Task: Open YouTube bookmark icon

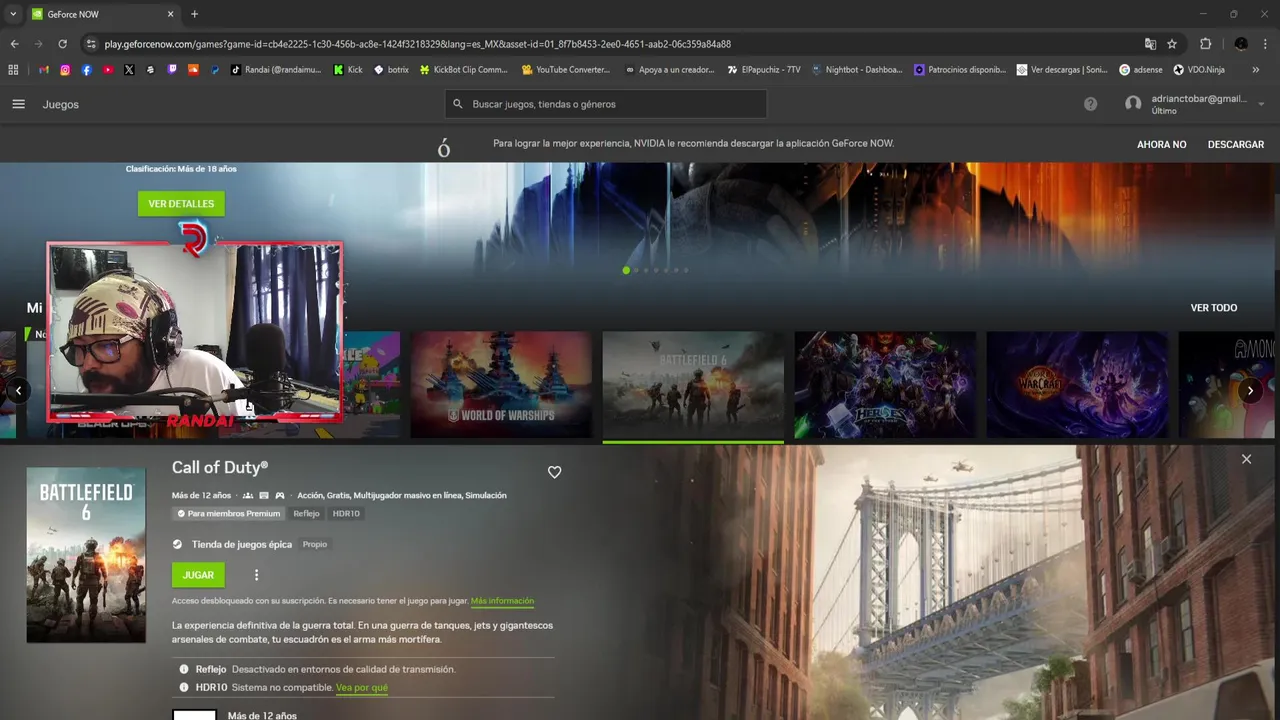Action: point(108,70)
